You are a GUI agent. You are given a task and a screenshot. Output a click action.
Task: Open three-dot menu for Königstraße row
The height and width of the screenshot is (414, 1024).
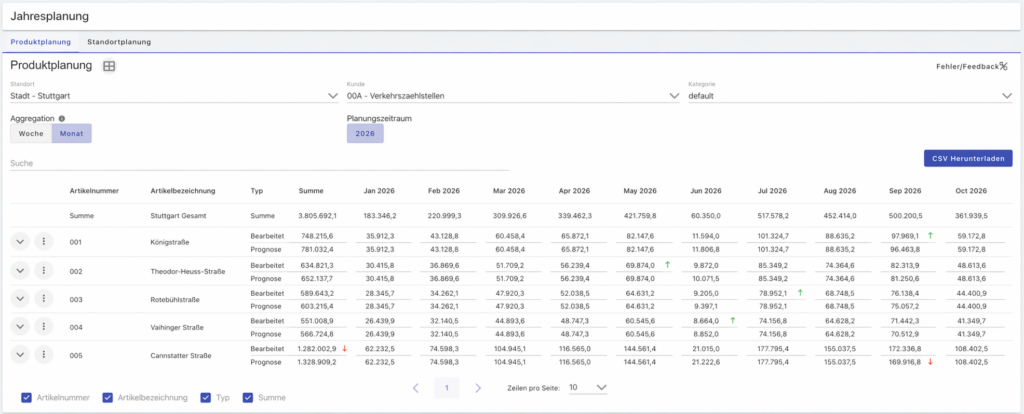(x=42, y=241)
